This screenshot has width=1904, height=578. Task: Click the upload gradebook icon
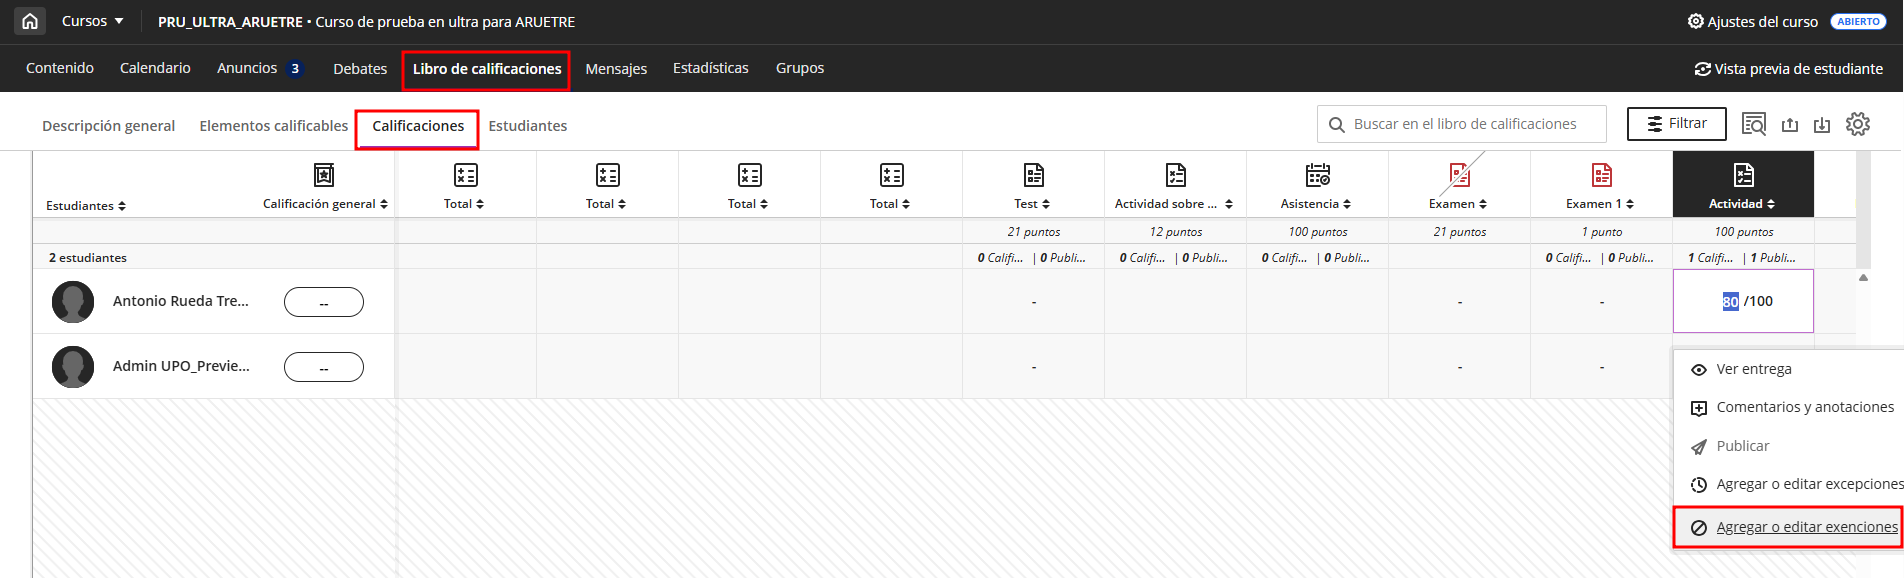(x=1790, y=124)
